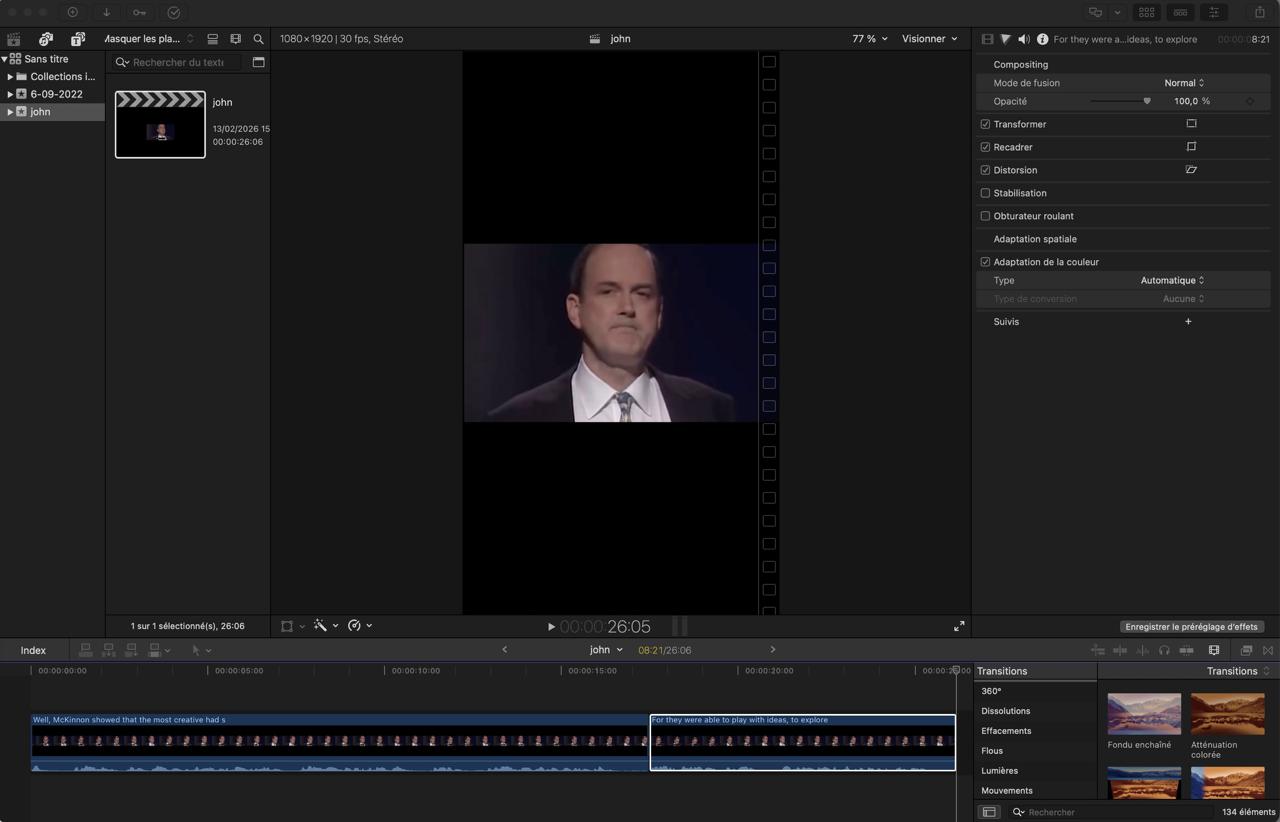1280x822 pixels.
Task: Open the Photos and Audio sidebar icon
Action: 46,38
